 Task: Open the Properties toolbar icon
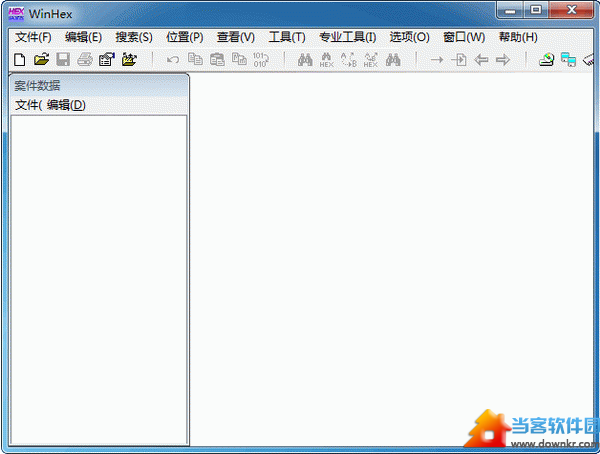(x=107, y=60)
